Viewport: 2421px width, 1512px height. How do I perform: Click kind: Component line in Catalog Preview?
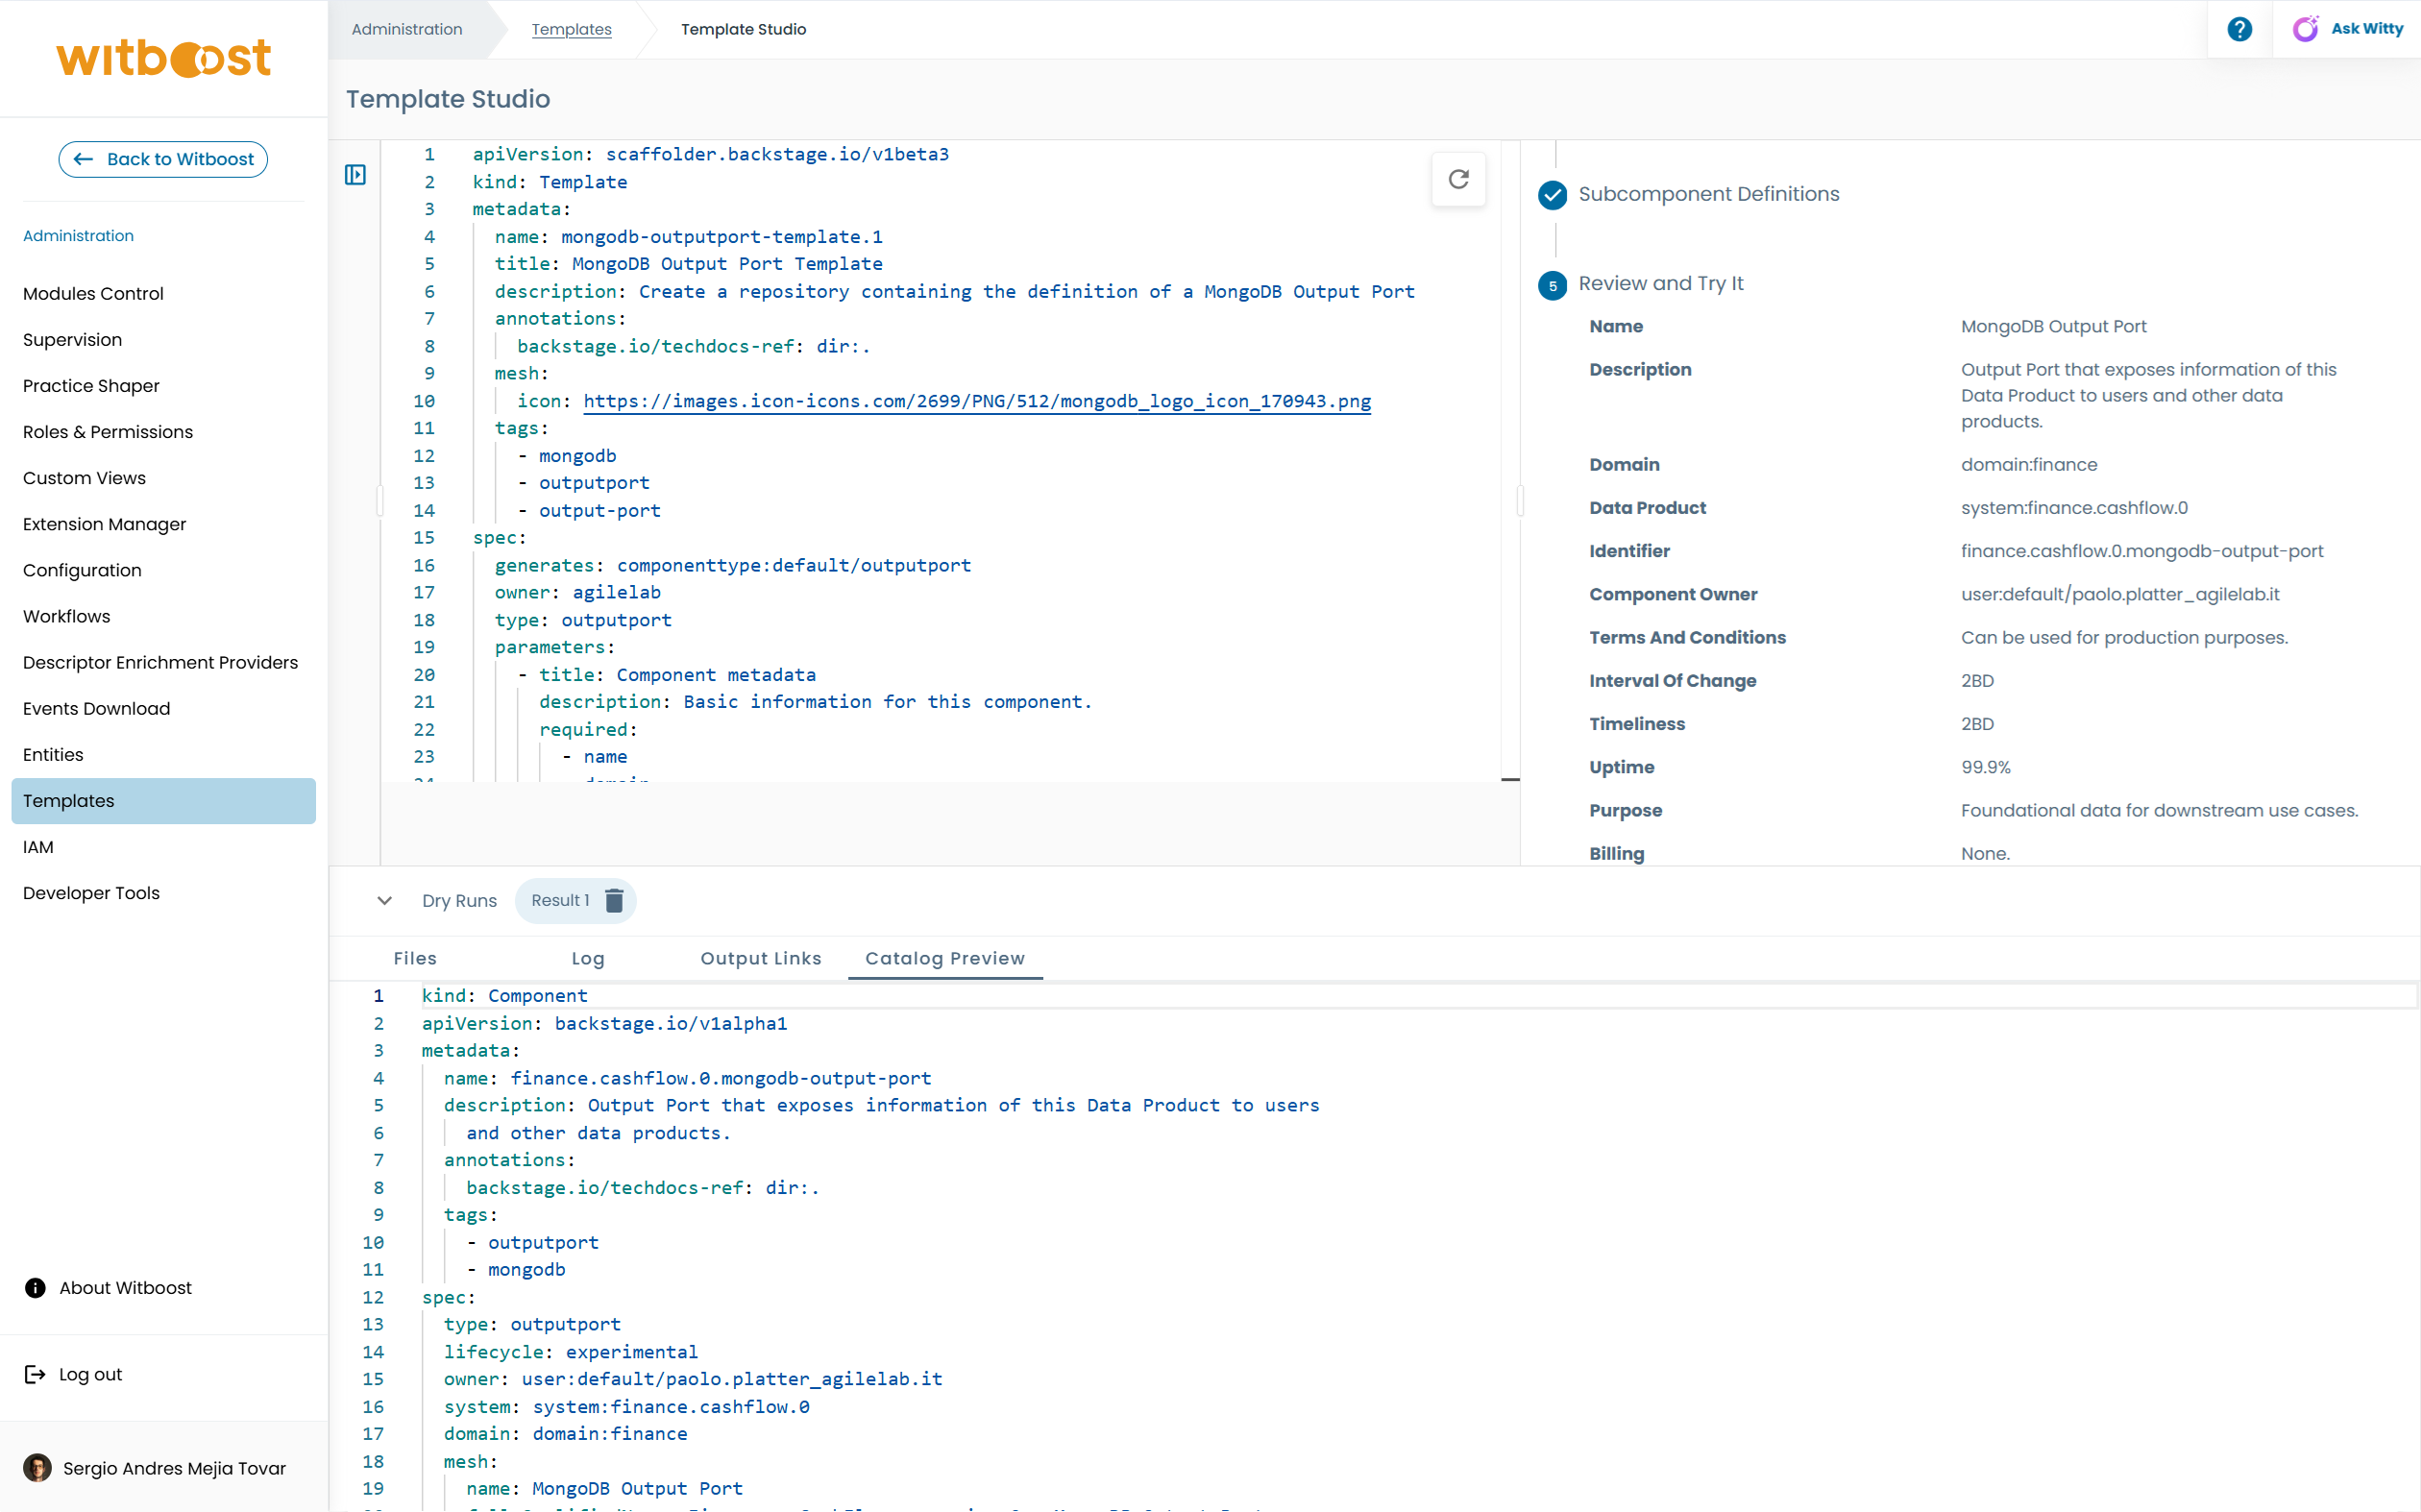coord(504,995)
